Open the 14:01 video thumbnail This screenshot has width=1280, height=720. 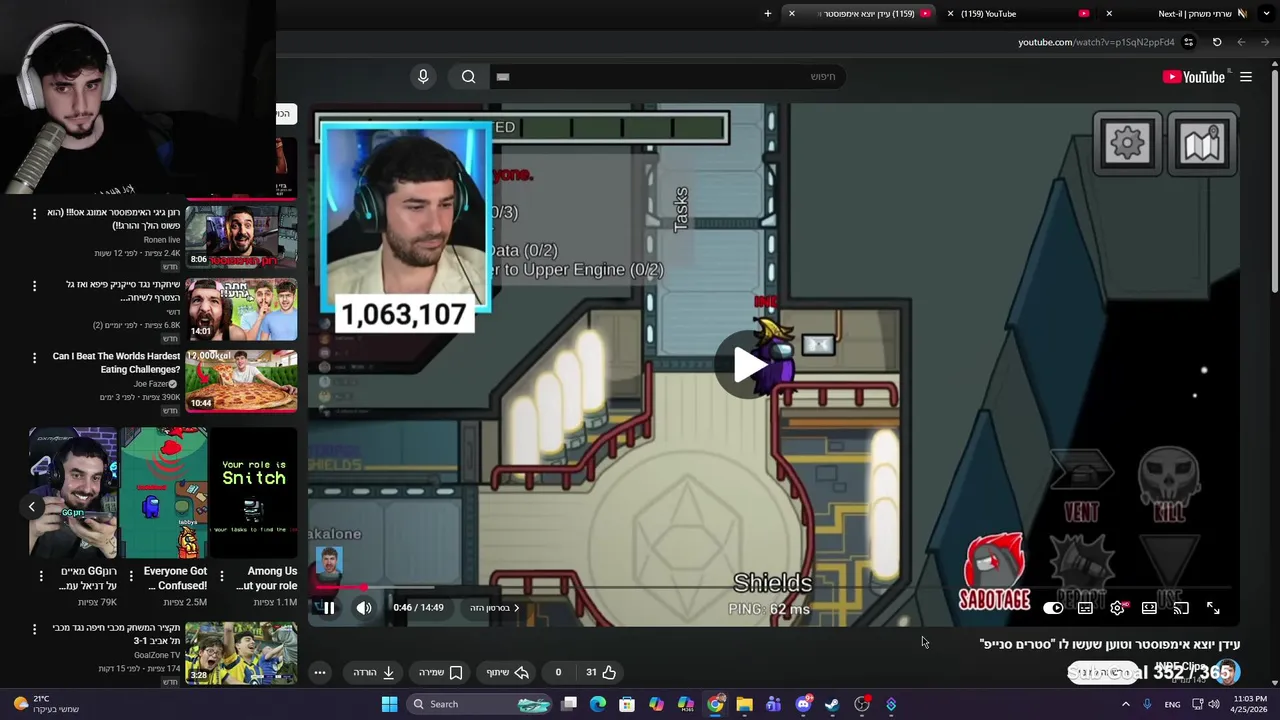241,309
